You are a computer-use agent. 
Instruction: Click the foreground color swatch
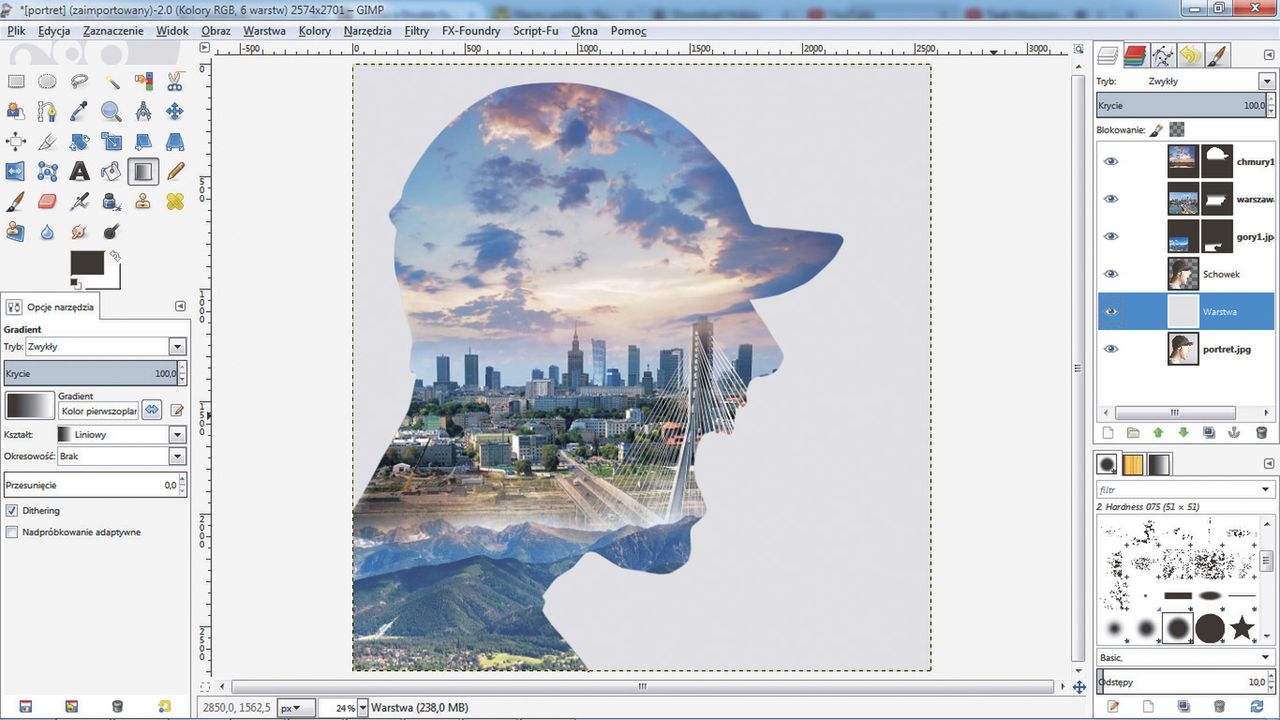87,263
